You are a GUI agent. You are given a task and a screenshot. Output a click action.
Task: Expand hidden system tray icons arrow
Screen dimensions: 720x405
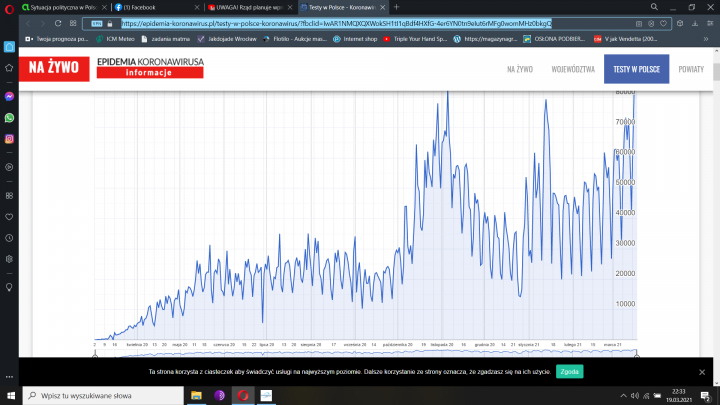tap(603, 396)
